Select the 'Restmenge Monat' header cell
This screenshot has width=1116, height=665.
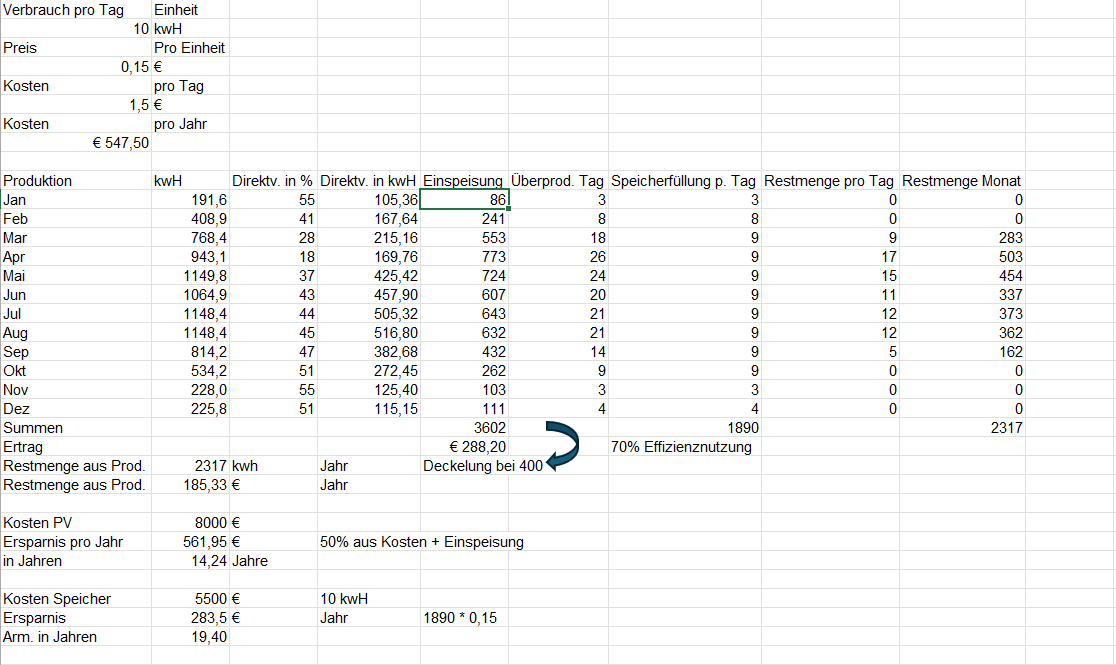[961, 181]
